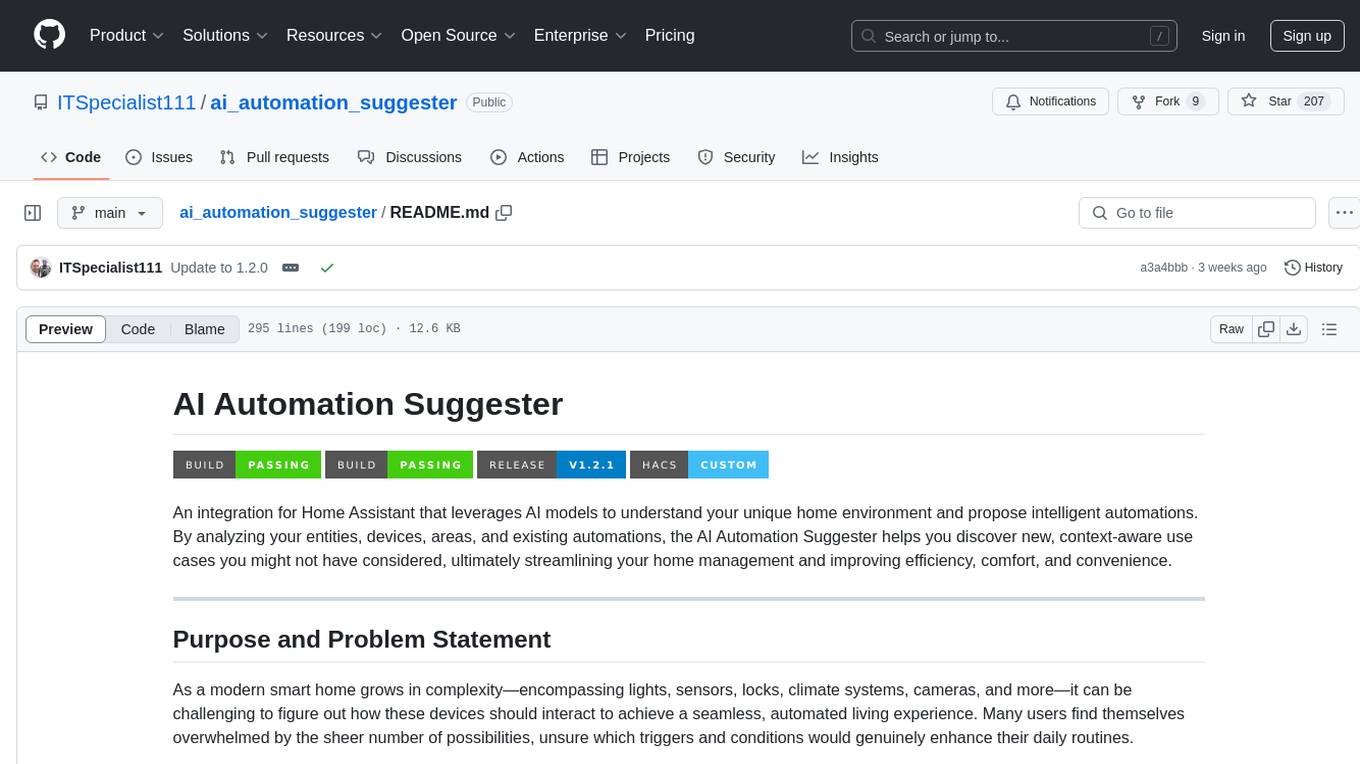This screenshot has width=1360, height=764.
Task: Switch to the Issues tab
Action: point(159,157)
